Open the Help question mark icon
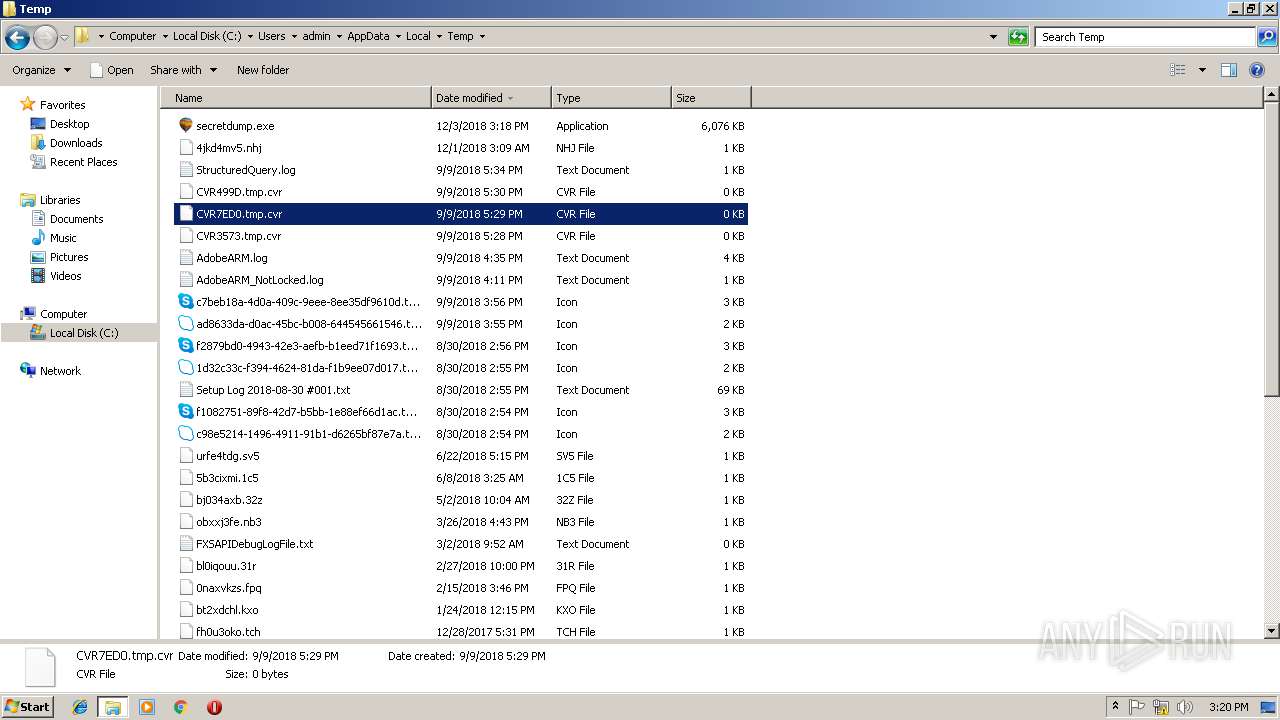This screenshot has height=720, width=1280. [x=1258, y=70]
